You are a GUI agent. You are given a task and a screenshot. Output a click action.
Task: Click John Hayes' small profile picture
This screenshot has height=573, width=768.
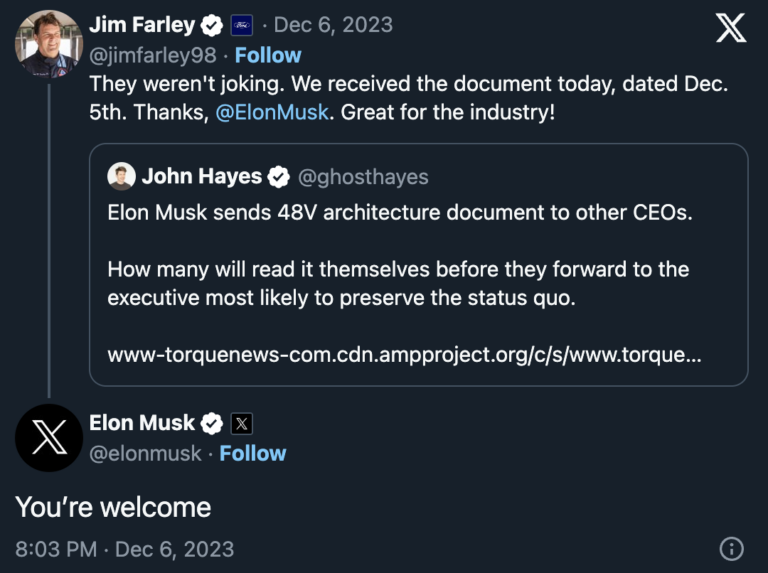[122, 177]
